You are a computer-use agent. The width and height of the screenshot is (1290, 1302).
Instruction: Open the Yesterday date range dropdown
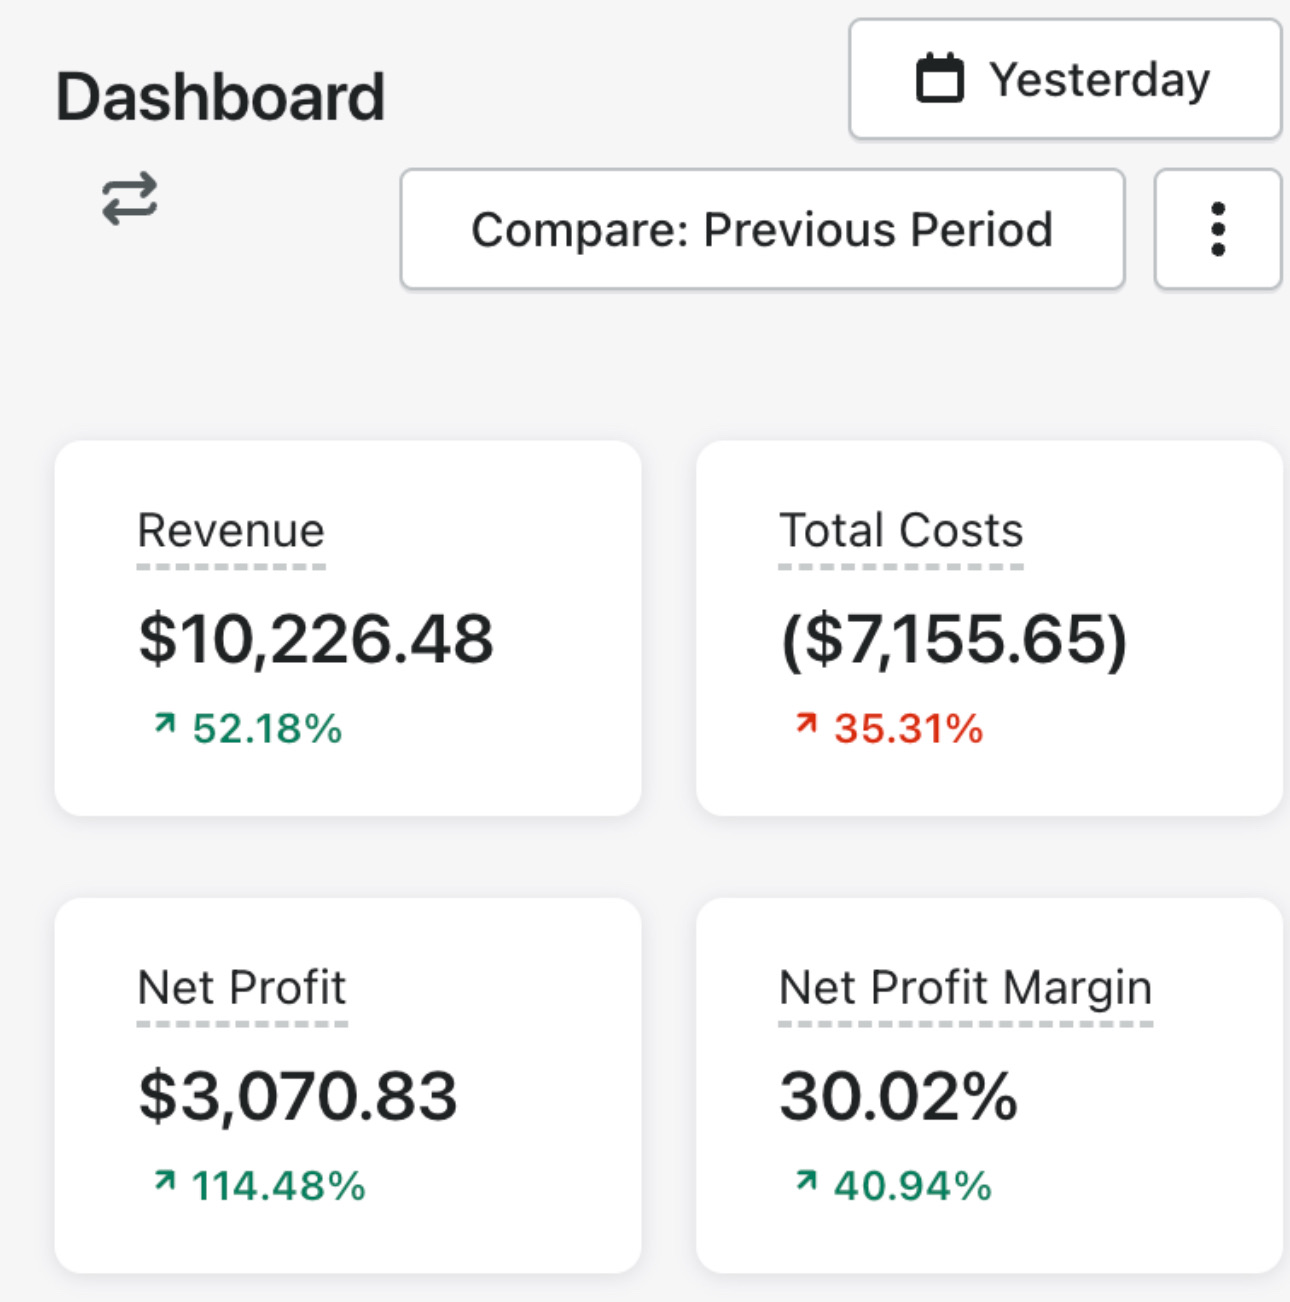1065,79
